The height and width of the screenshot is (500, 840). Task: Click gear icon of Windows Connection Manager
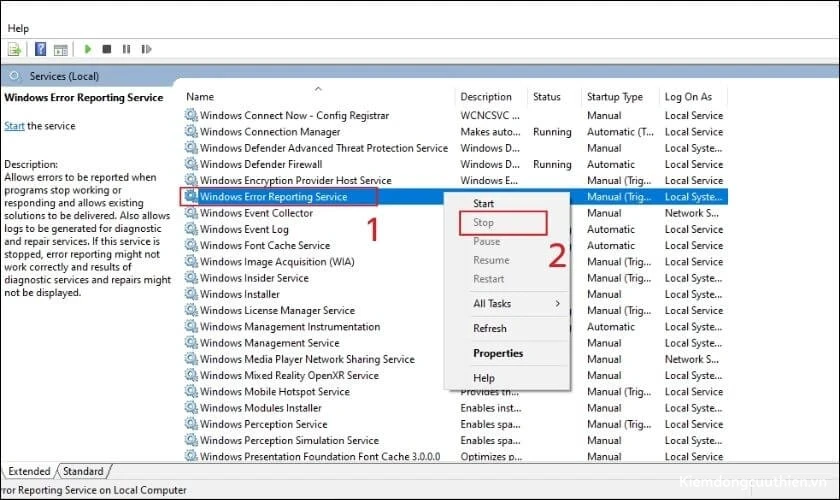[191, 131]
